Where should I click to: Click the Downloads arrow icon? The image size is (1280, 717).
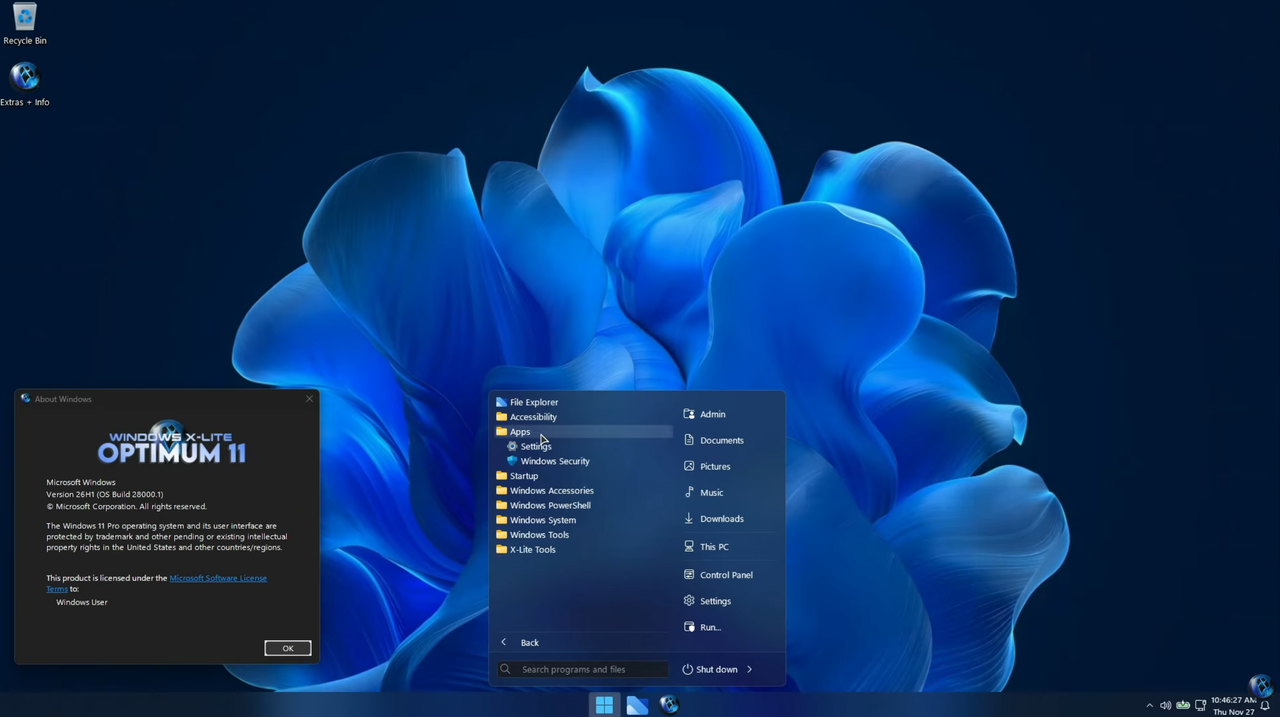(689, 518)
